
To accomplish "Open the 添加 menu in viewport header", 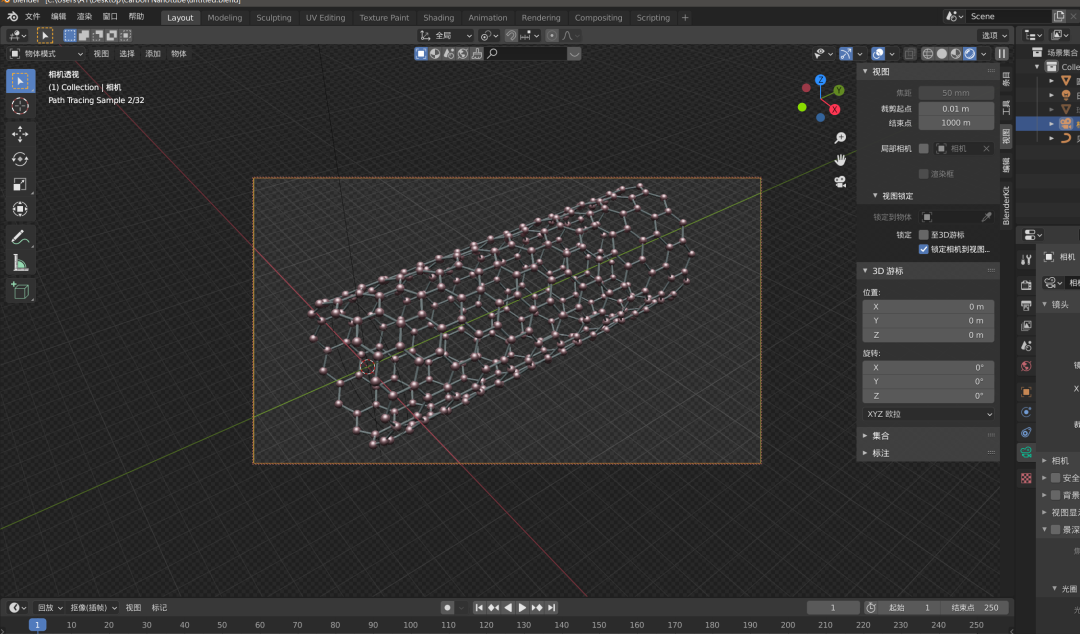I will pyautogui.click(x=153, y=54).
